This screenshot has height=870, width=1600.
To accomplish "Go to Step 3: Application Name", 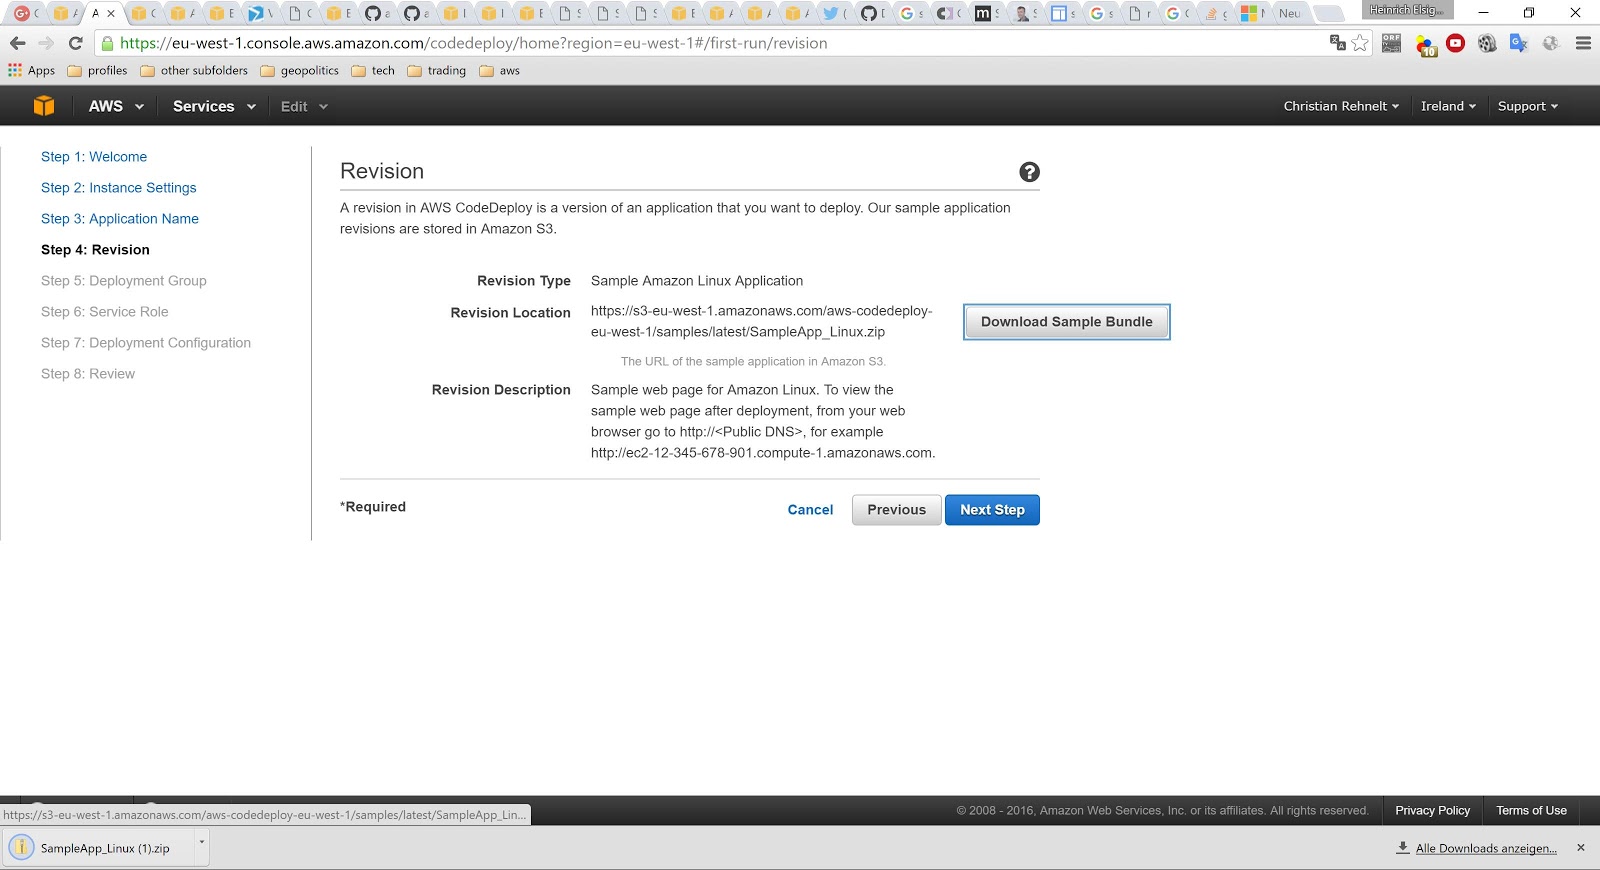I will click(120, 219).
